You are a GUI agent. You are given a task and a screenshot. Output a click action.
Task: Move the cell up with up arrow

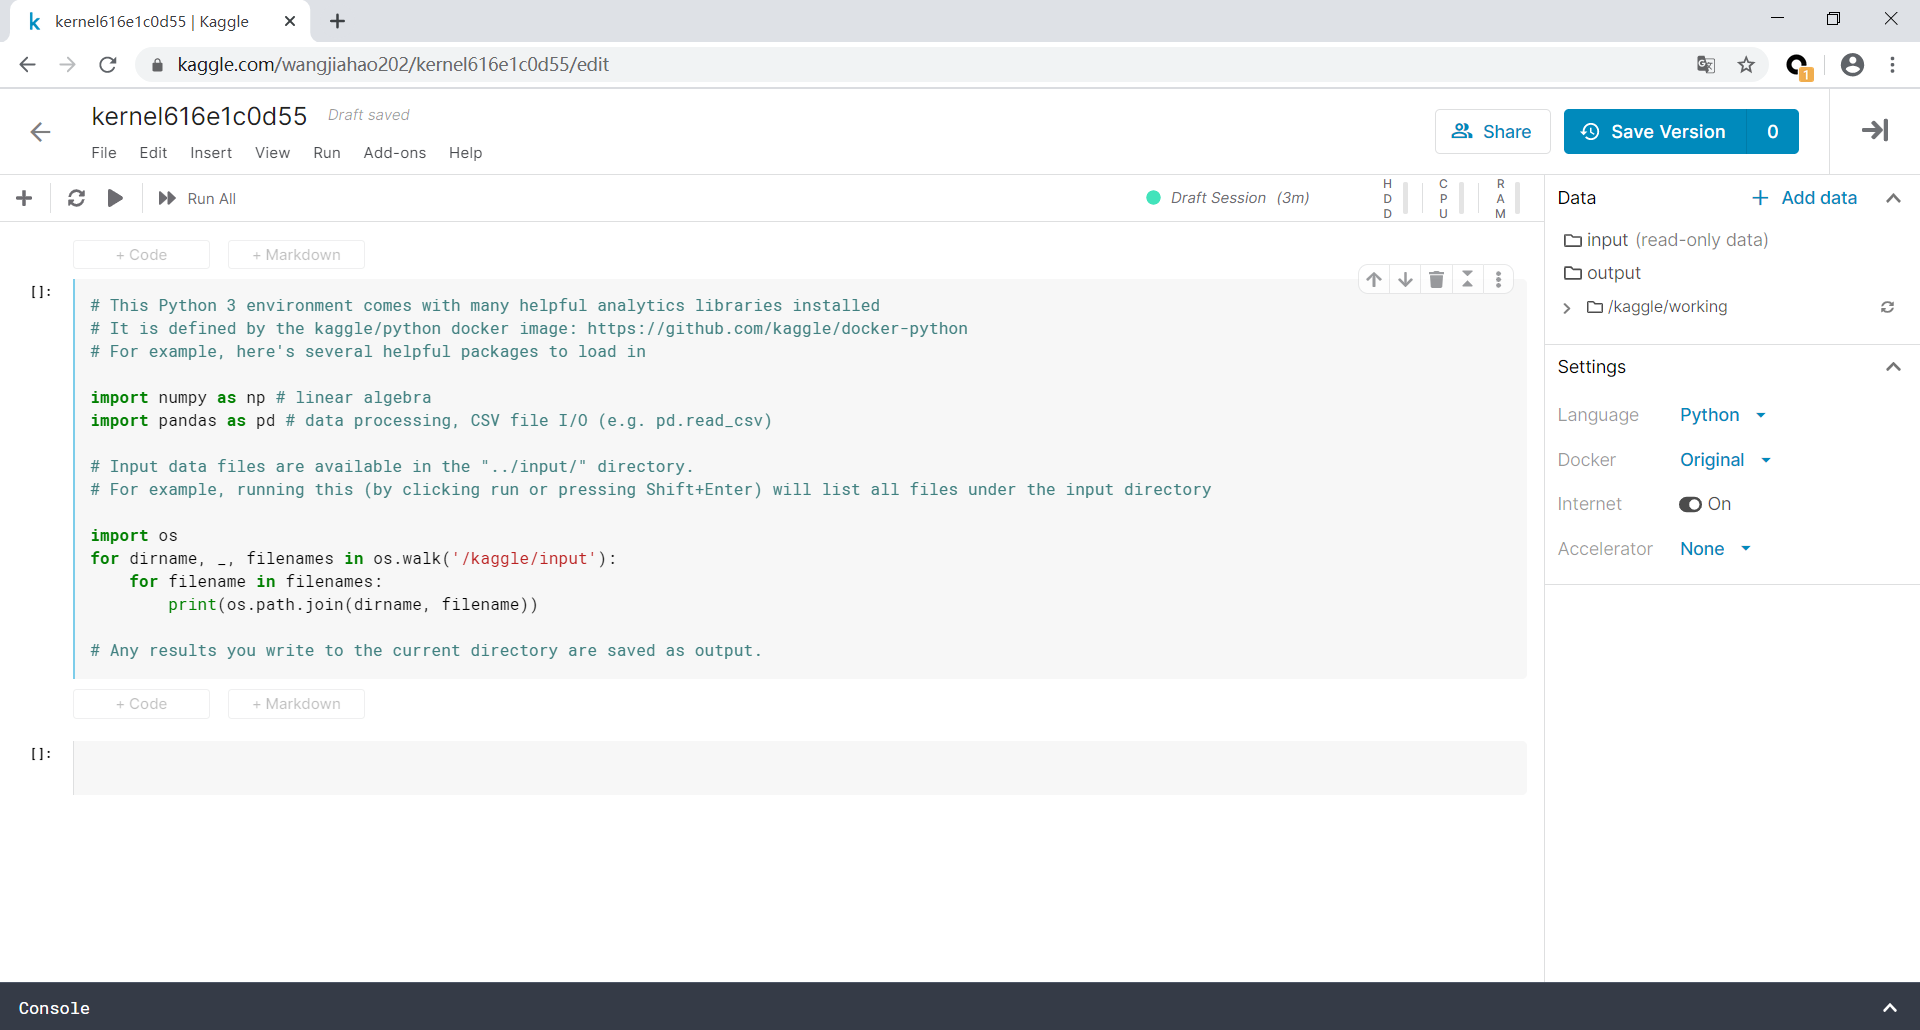[x=1374, y=280]
